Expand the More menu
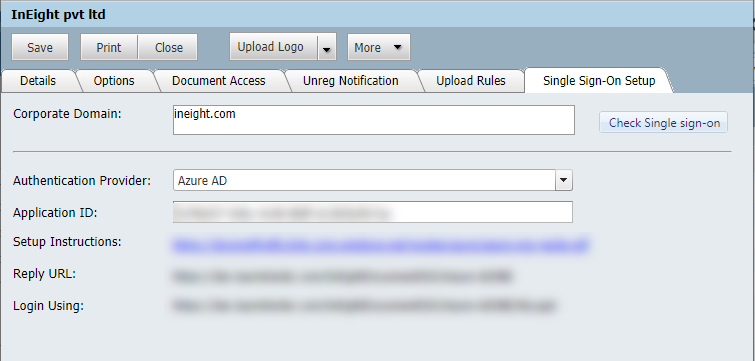This screenshot has width=755, height=361. click(x=378, y=47)
